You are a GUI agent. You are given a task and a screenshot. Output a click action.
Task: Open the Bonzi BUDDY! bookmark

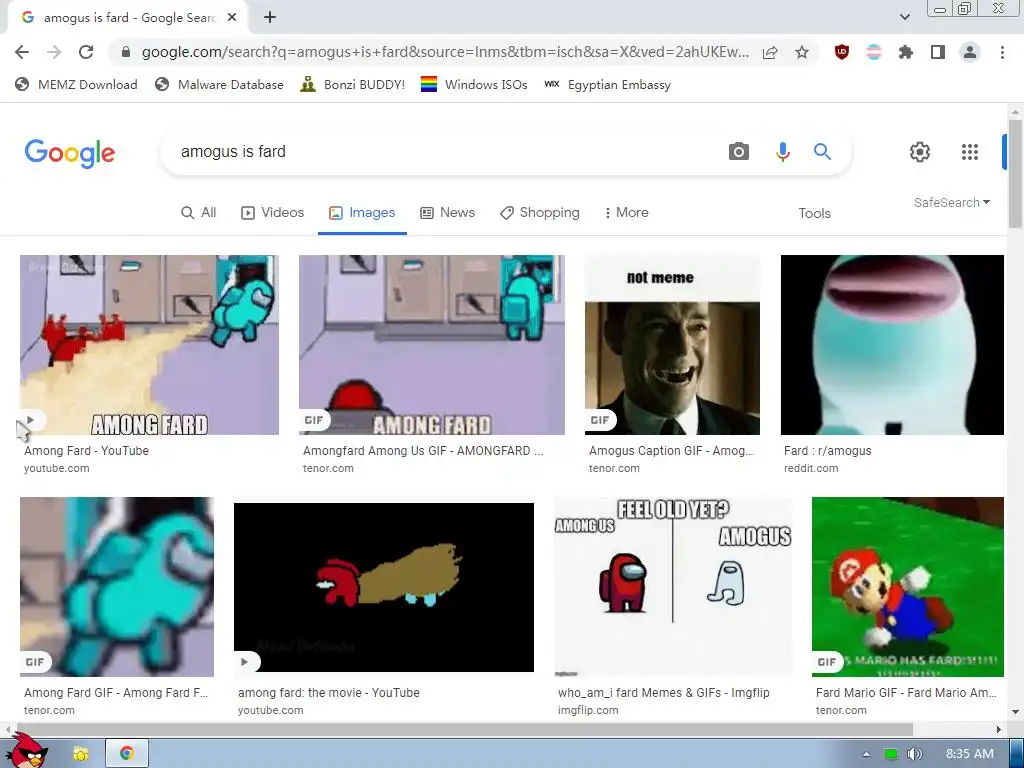point(353,84)
